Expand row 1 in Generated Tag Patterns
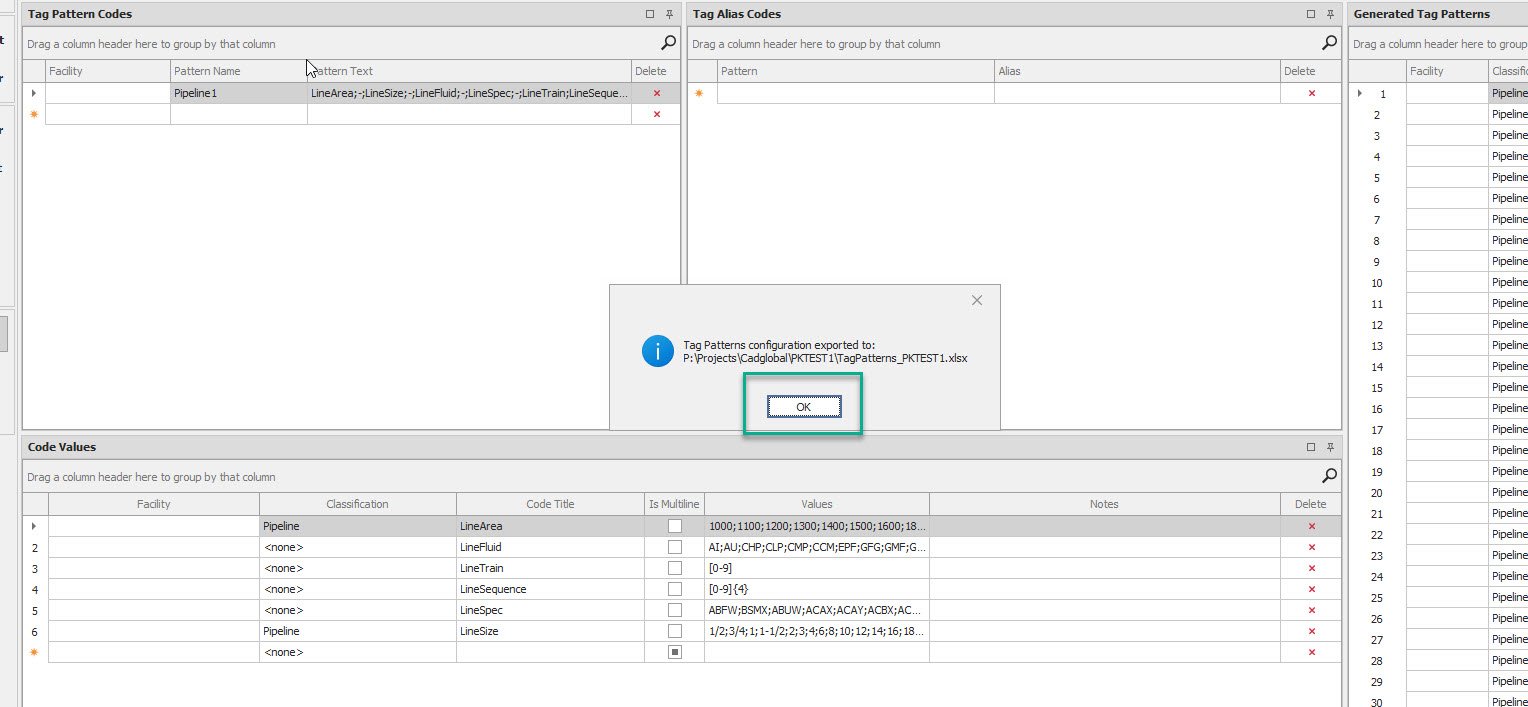 (x=1359, y=94)
